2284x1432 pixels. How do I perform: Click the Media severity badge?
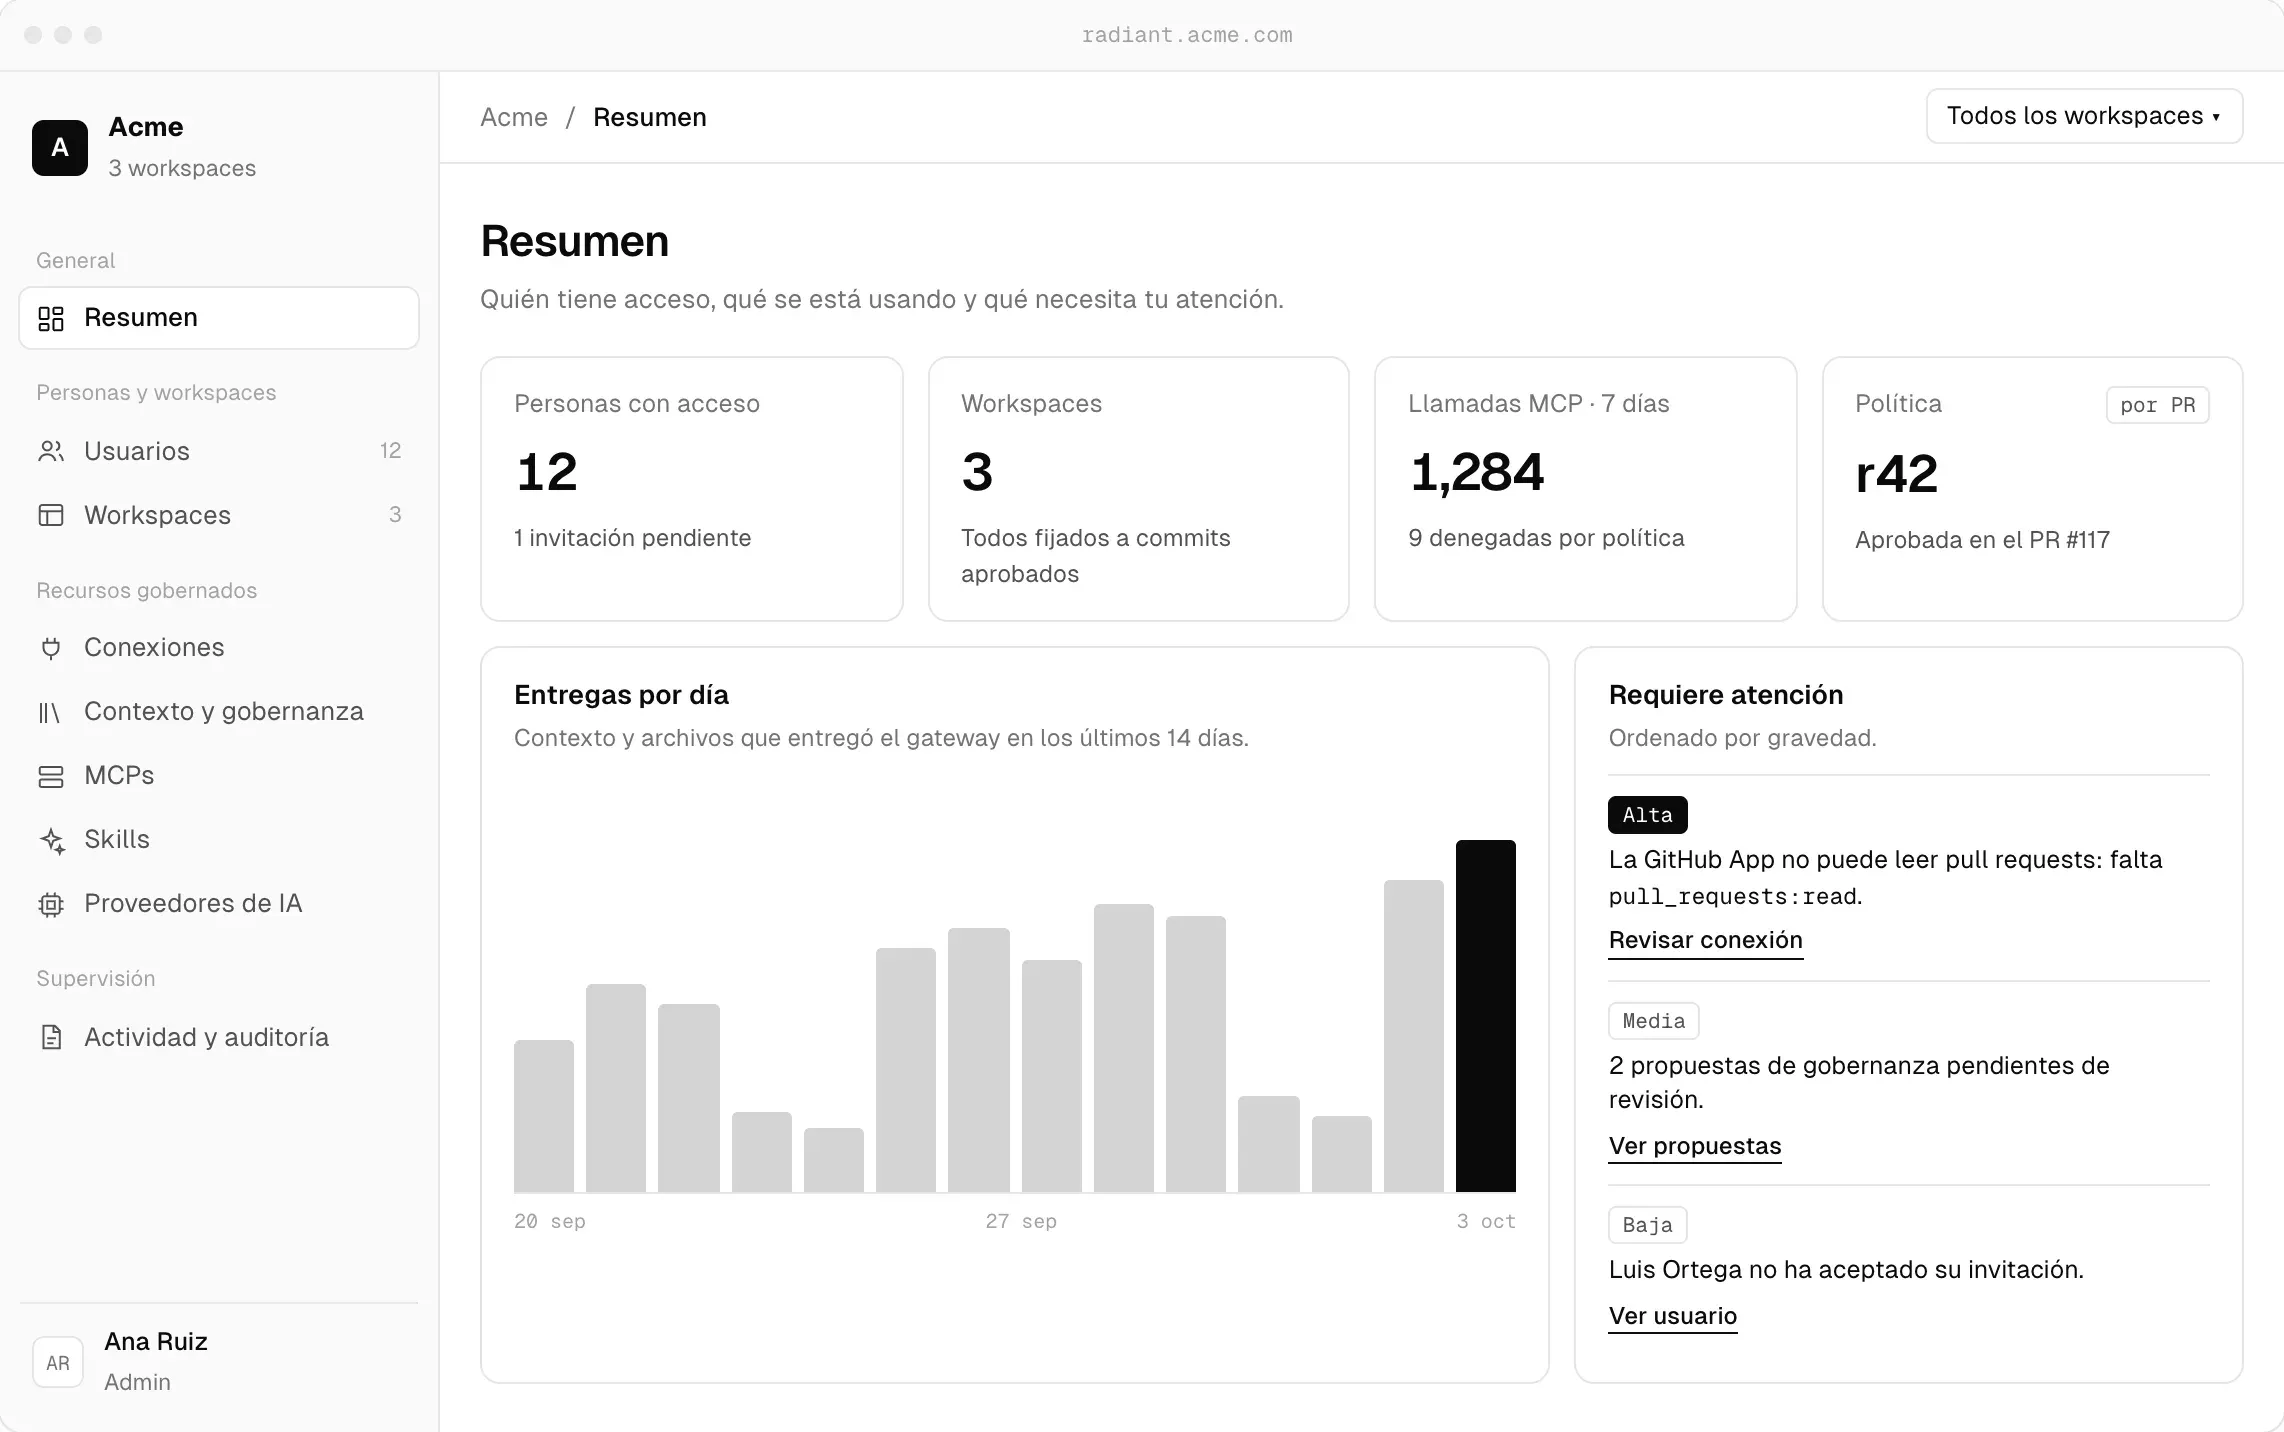(1654, 1021)
